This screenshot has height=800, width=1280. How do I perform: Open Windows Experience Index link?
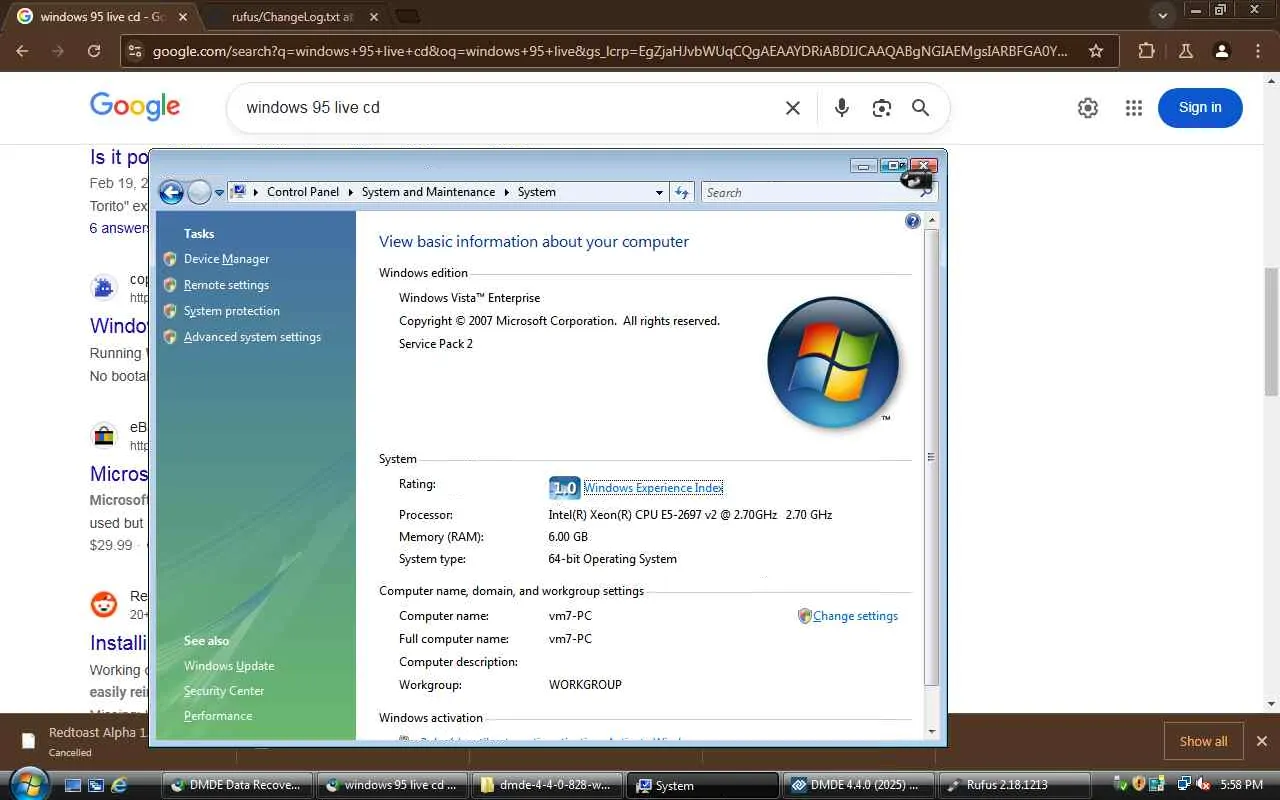[x=653, y=488]
